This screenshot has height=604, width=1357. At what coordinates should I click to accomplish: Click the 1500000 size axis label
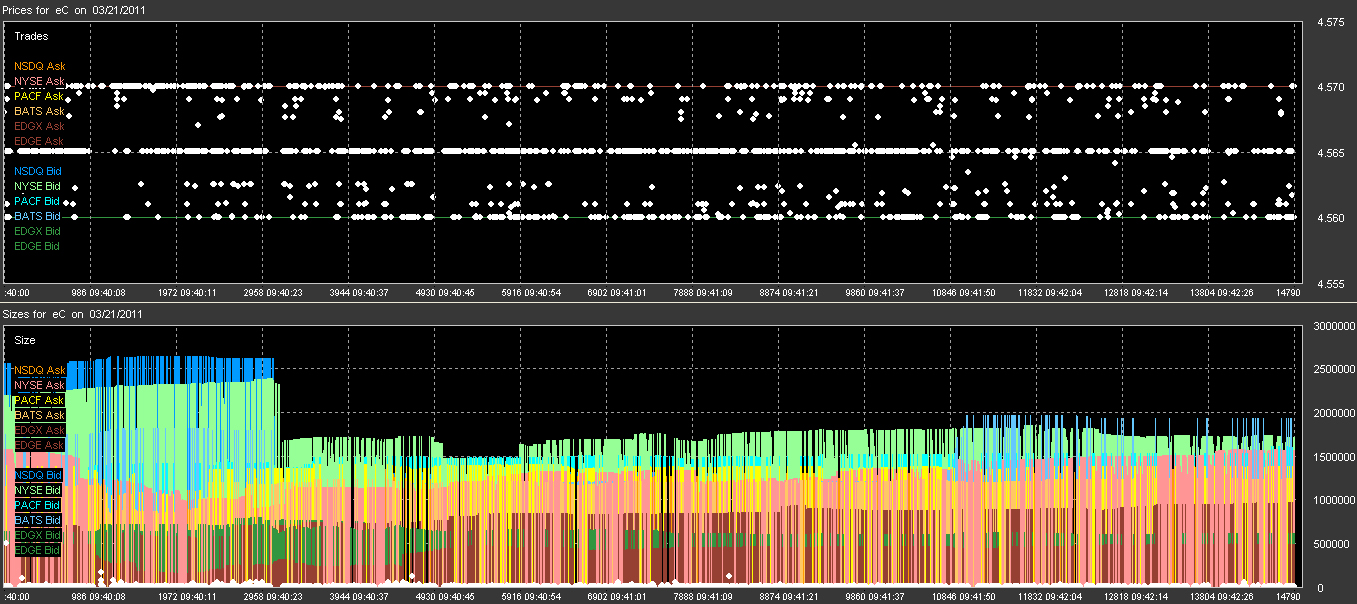[1334, 457]
